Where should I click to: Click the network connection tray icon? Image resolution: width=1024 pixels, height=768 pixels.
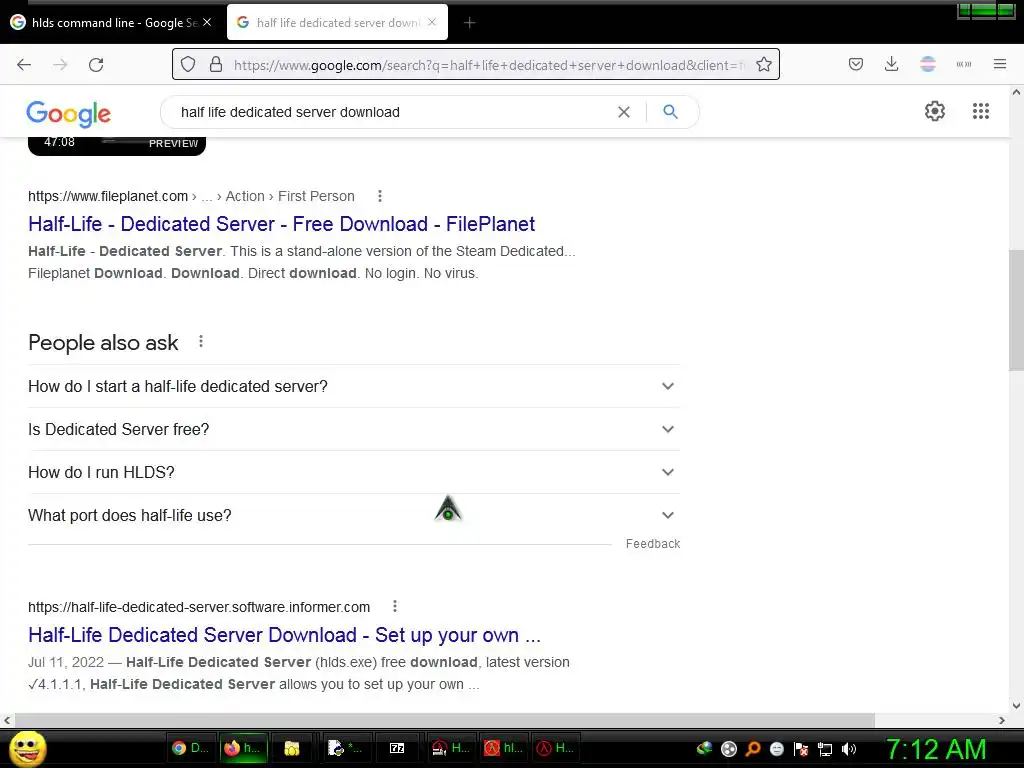(x=825, y=749)
